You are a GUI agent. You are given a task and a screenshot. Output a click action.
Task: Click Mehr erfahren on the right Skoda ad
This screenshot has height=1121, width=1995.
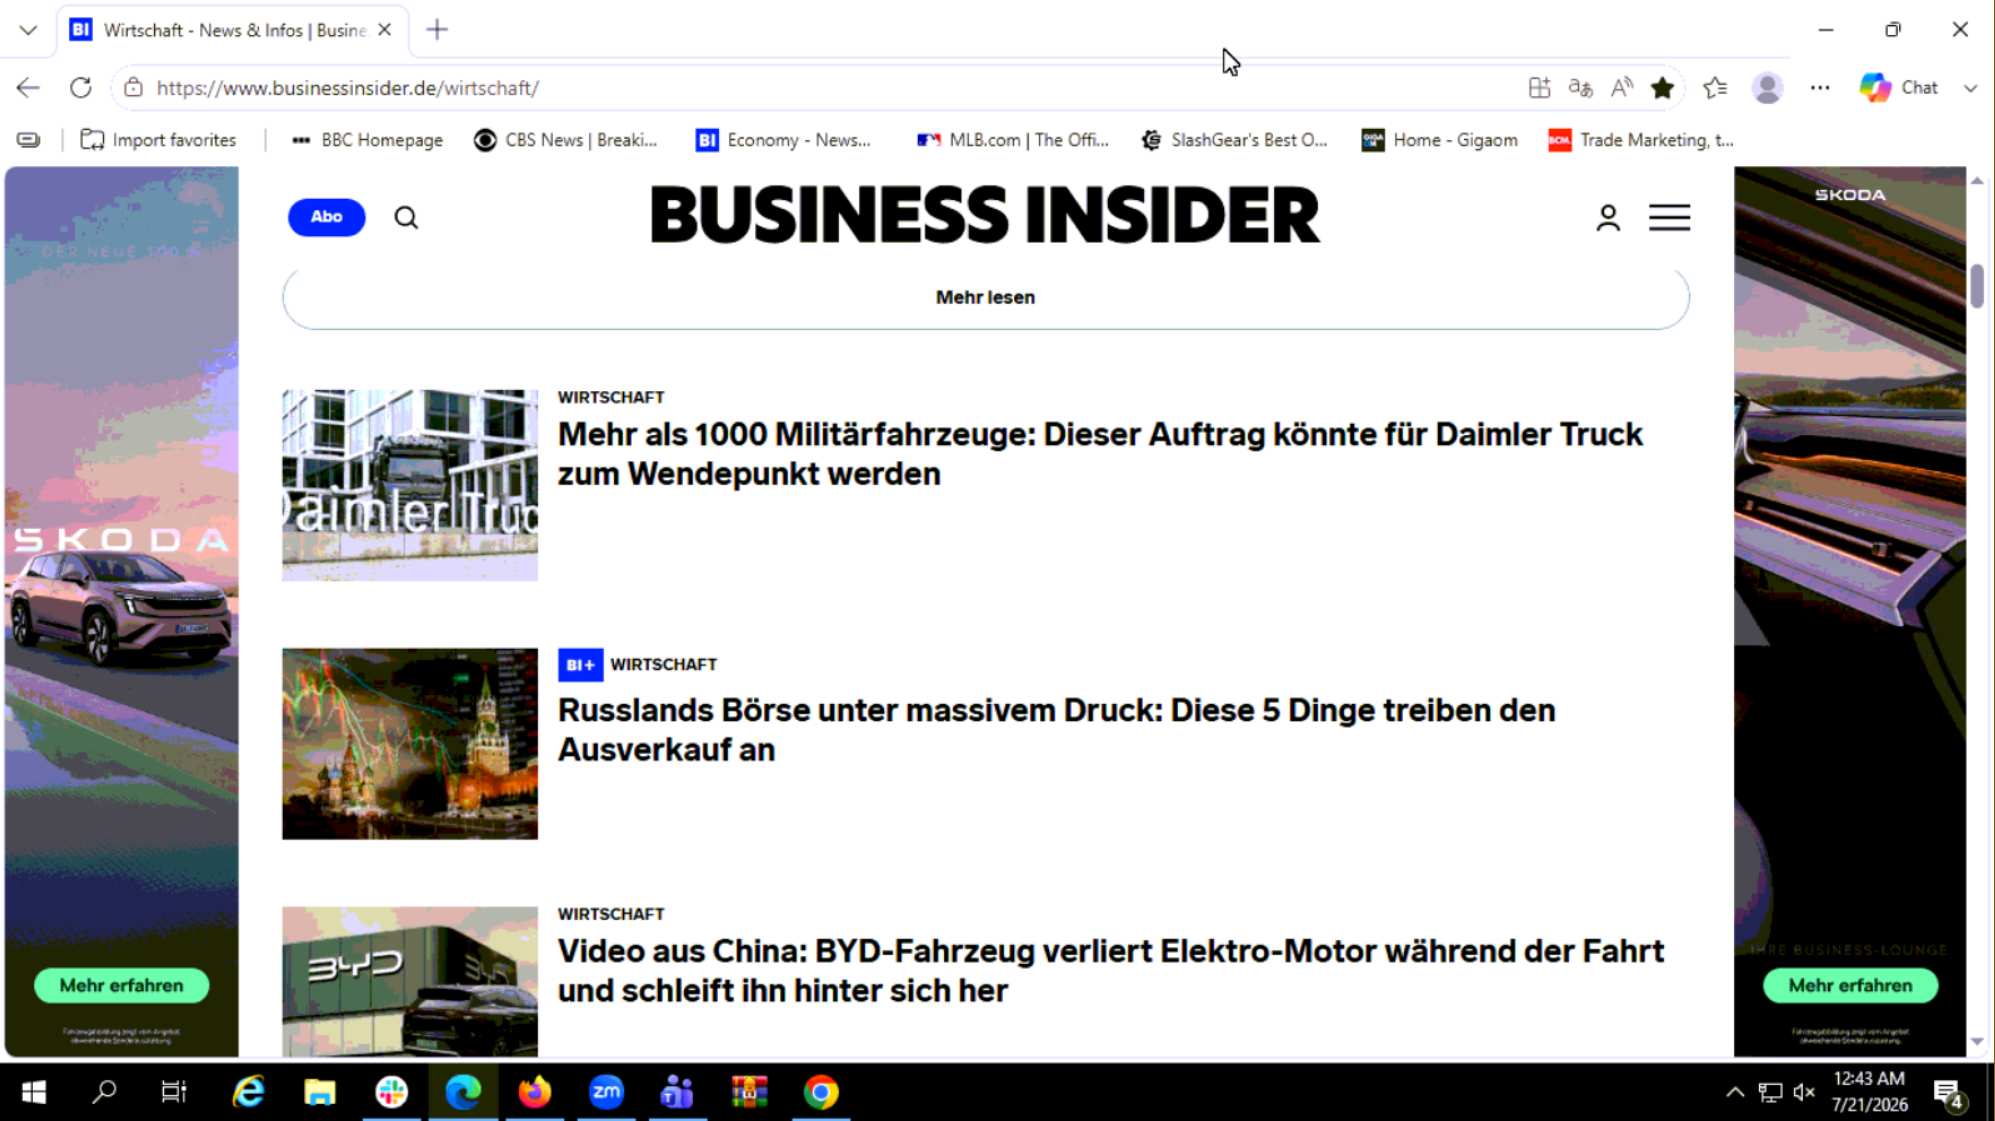point(1850,985)
